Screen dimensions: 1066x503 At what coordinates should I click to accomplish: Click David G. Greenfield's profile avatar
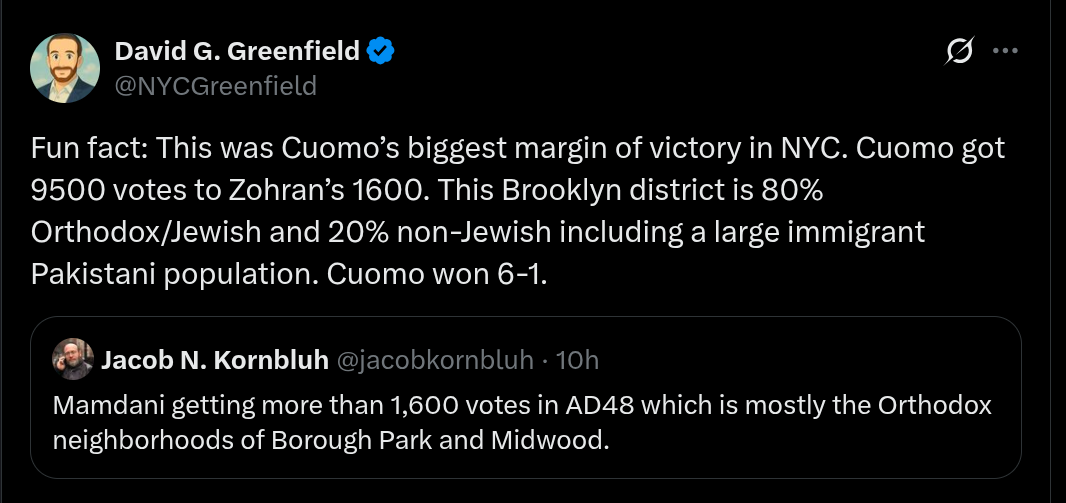point(66,68)
